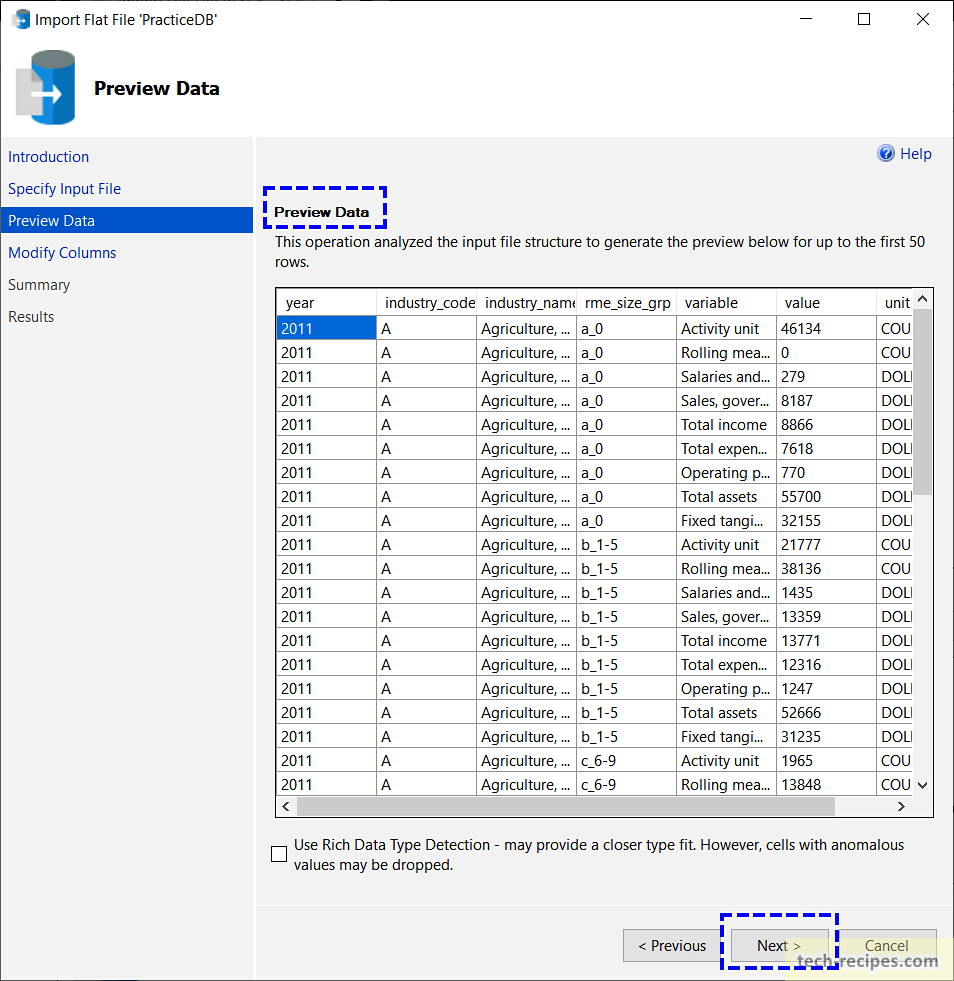The image size is (954, 981).
Task: Open the Introduction step
Action: [48, 157]
